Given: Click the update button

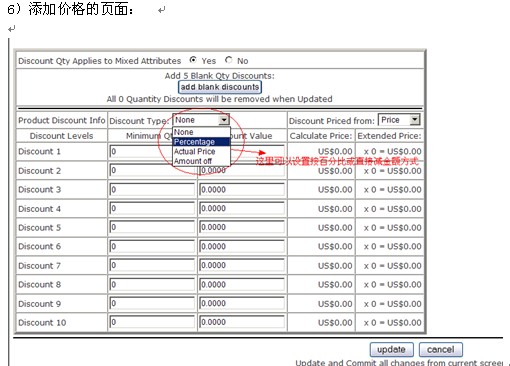Looking at the screenshot, I should [x=392, y=349].
